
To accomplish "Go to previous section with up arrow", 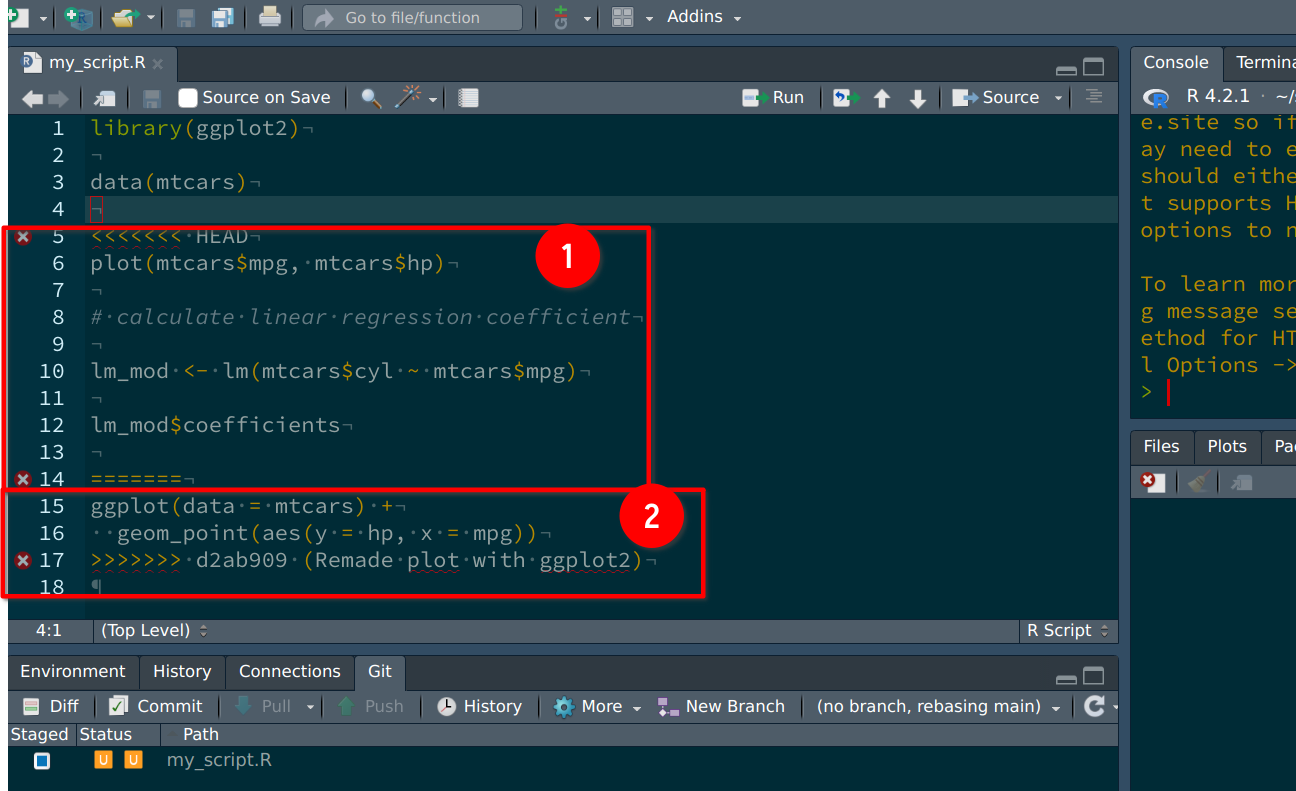I will coord(882,98).
